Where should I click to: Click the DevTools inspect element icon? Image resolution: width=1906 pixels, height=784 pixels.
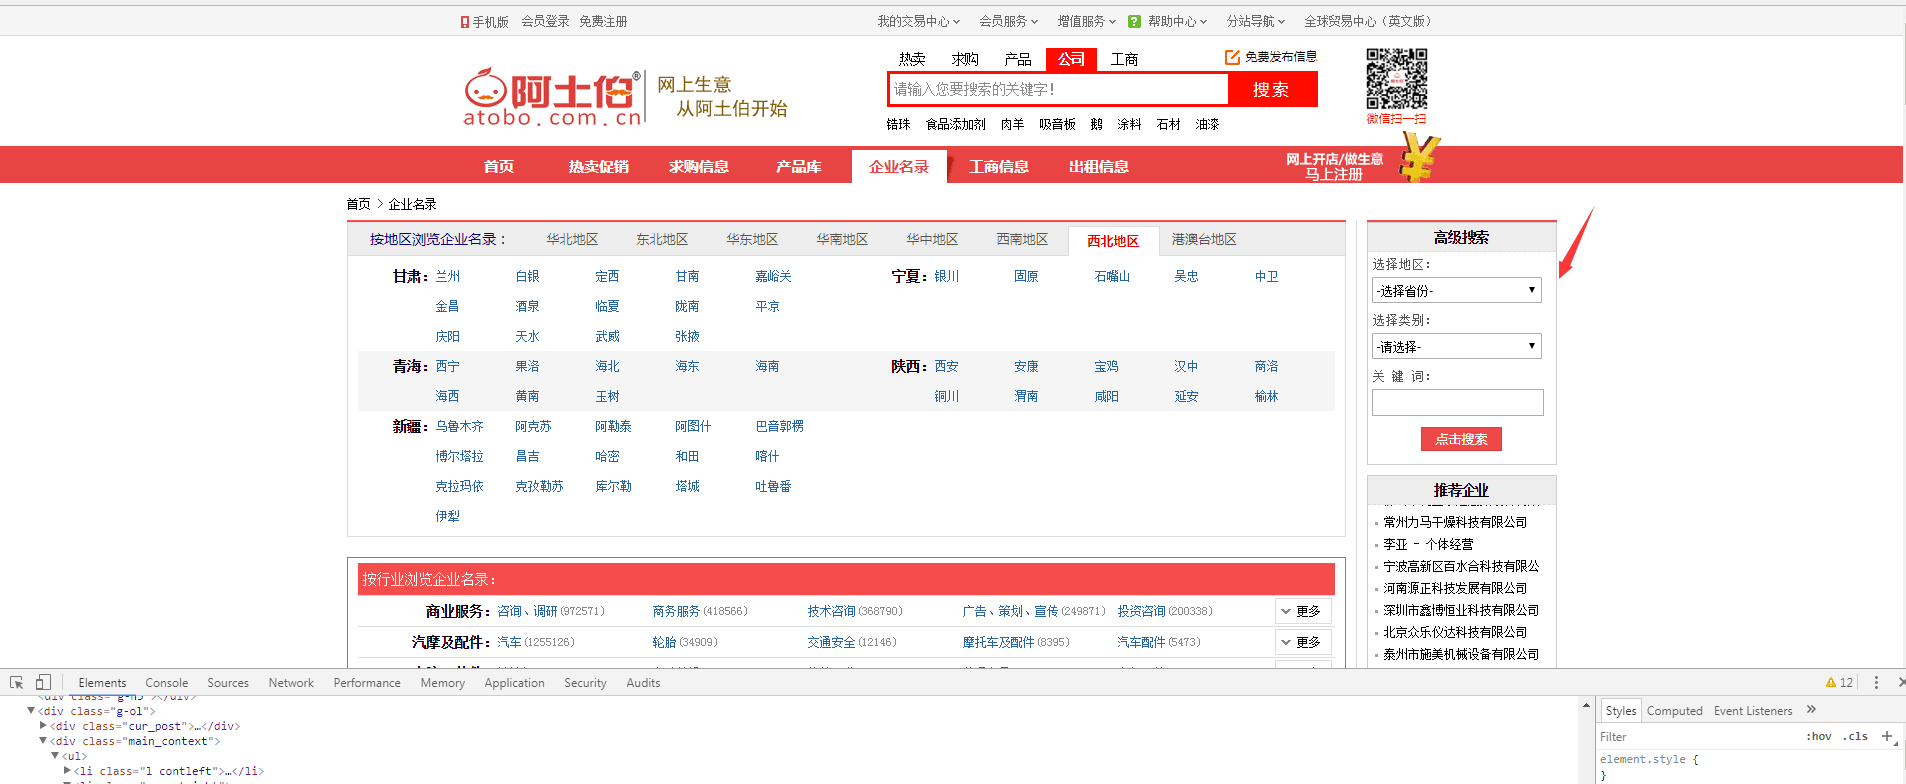pyautogui.click(x=17, y=682)
